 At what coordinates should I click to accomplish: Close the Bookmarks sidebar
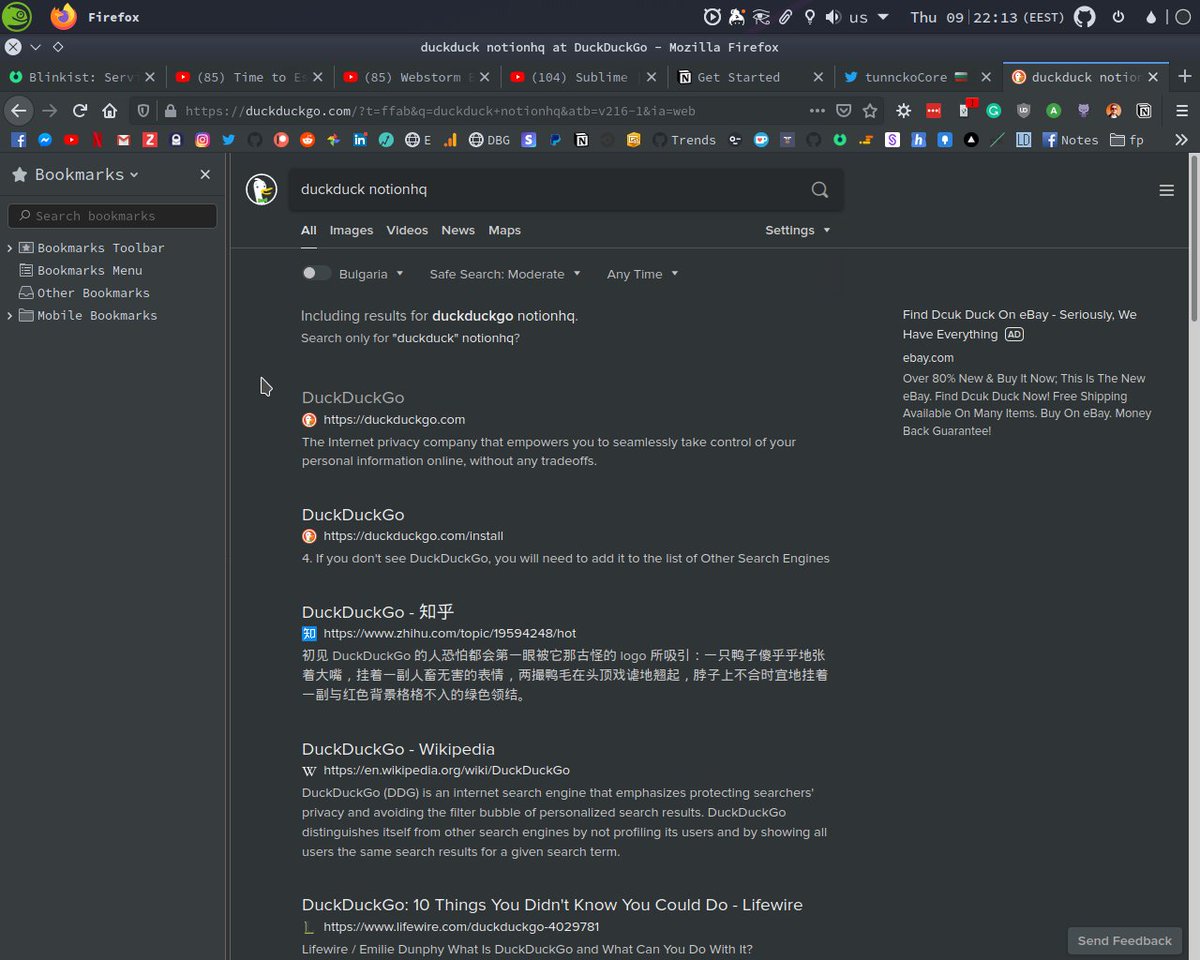205,174
